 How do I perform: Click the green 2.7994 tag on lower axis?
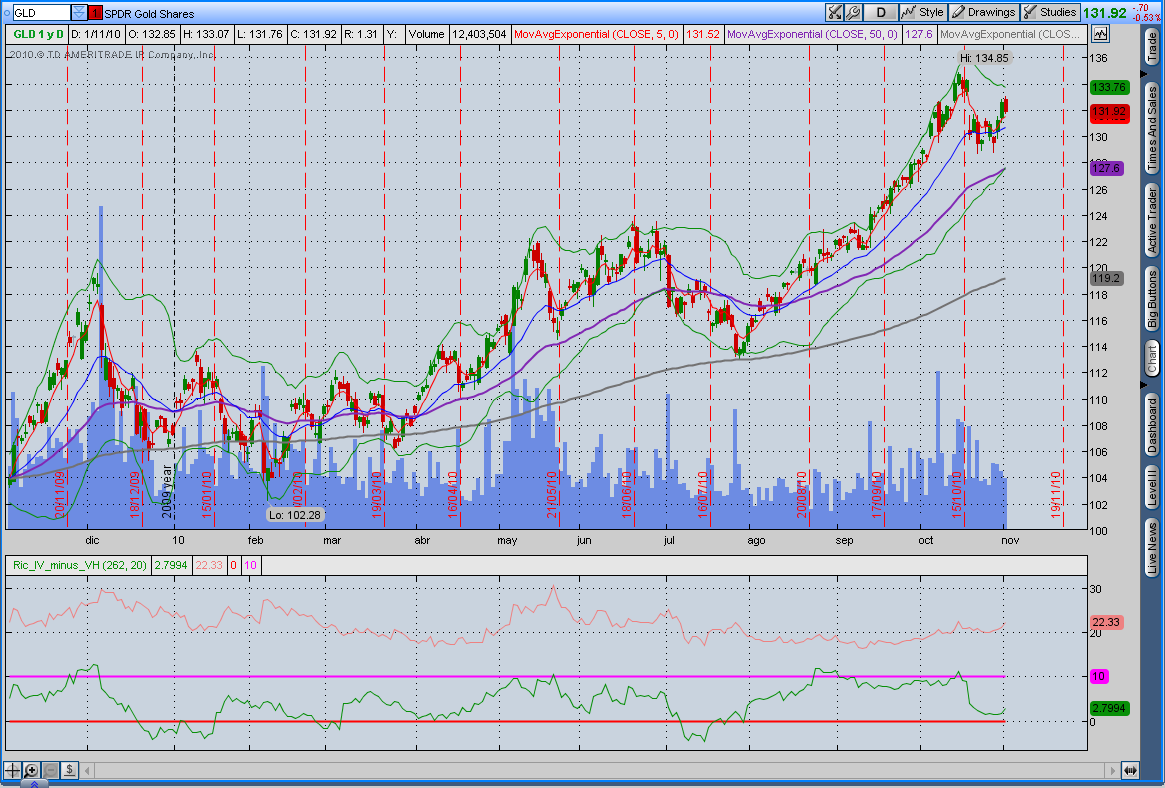(1109, 709)
